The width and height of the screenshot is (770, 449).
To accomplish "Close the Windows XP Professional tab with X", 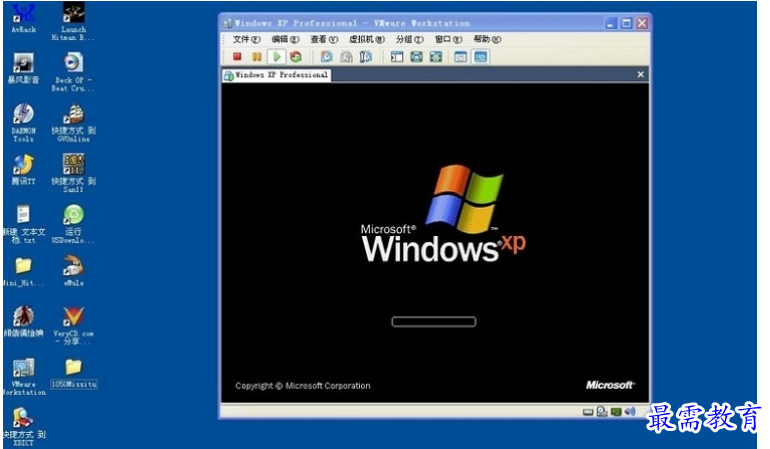I will tap(640, 74).
